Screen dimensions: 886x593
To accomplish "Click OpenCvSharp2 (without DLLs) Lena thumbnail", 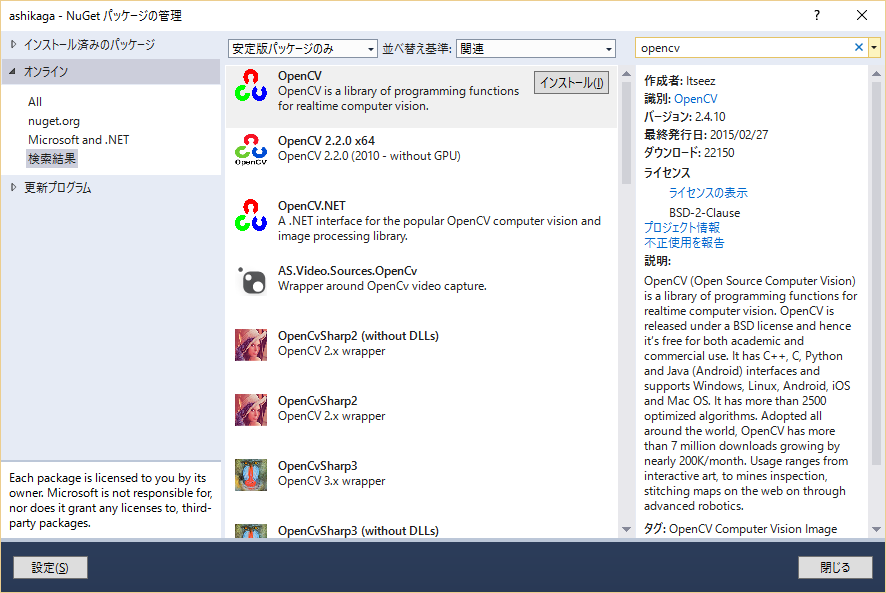I will point(251,345).
